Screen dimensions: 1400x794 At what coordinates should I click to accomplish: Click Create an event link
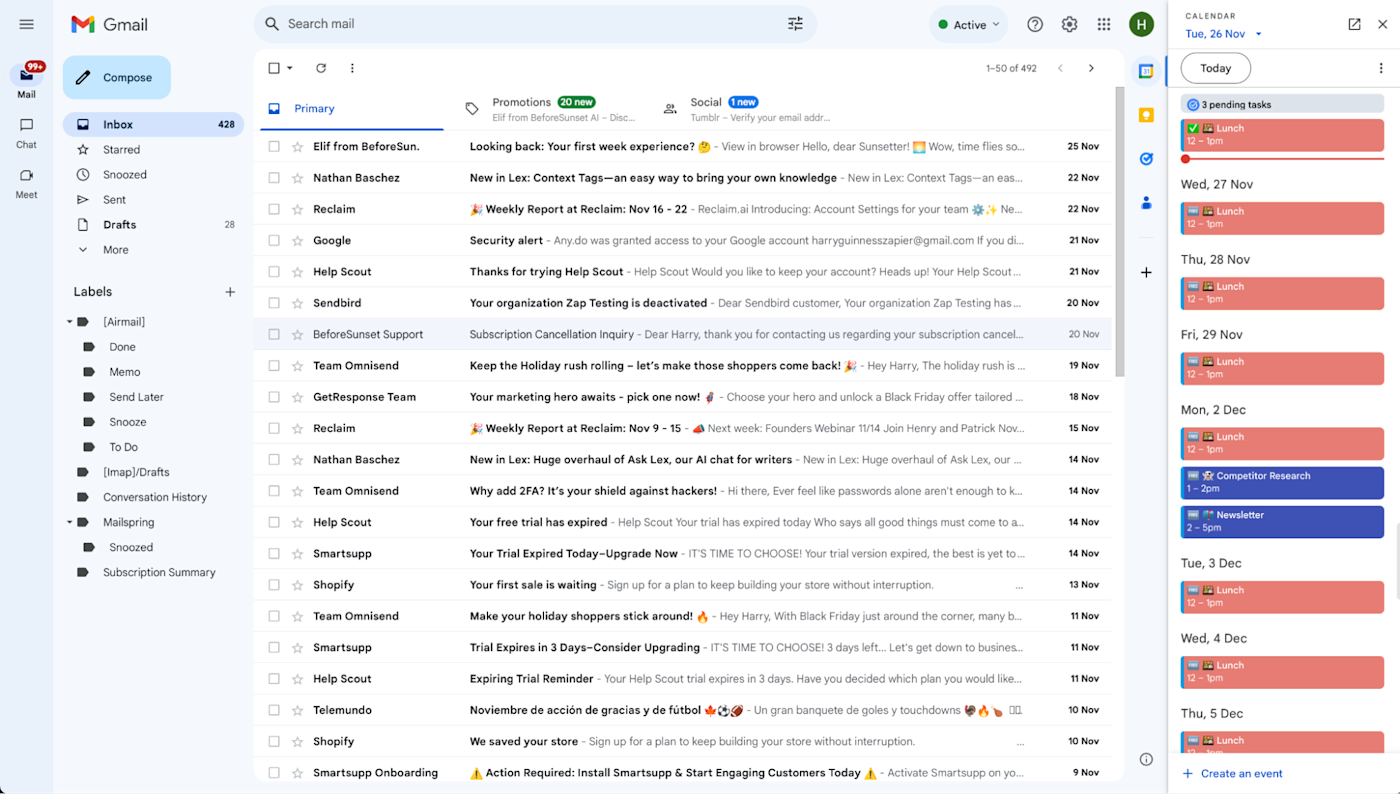pos(1232,773)
